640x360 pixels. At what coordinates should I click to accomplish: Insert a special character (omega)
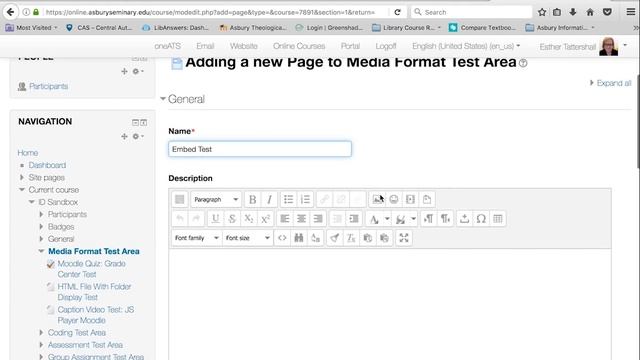pos(481,218)
